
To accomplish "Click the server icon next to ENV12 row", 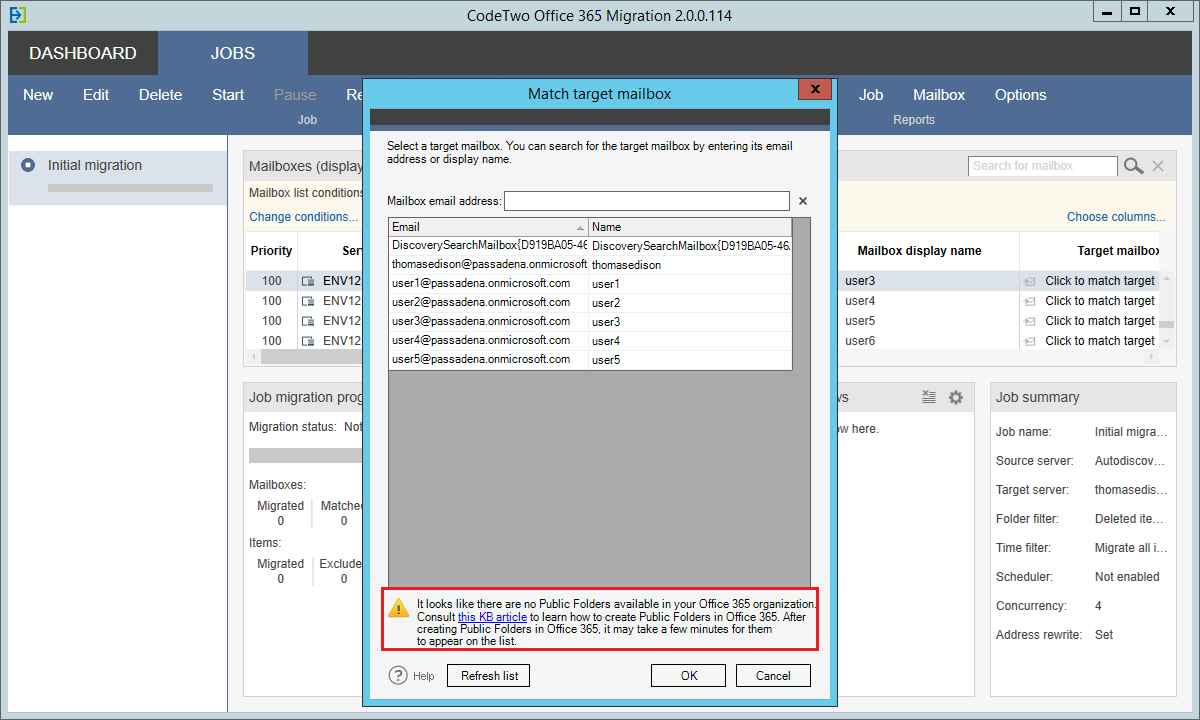I will point(308,282).
